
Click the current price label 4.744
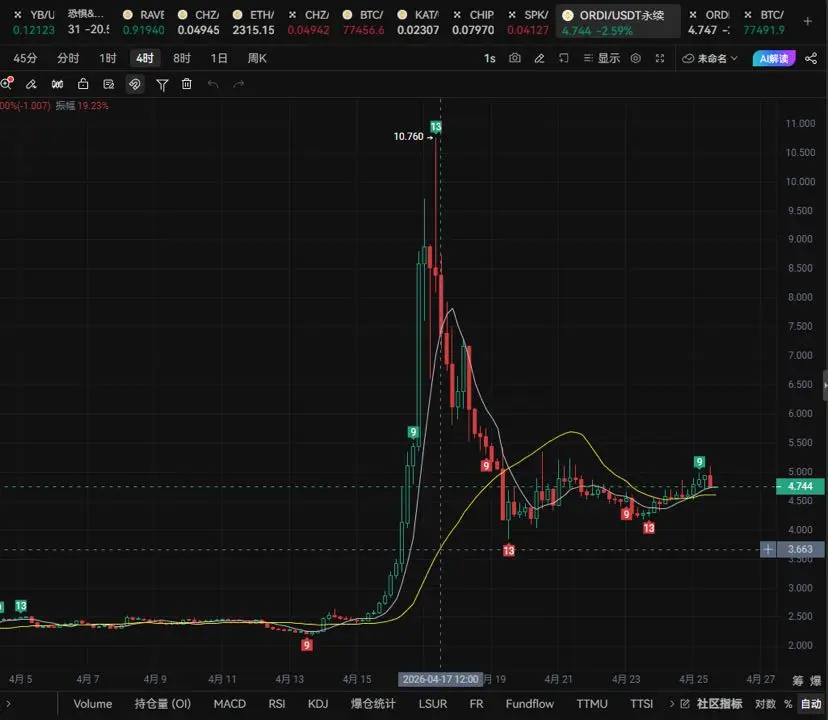[800, 486]
